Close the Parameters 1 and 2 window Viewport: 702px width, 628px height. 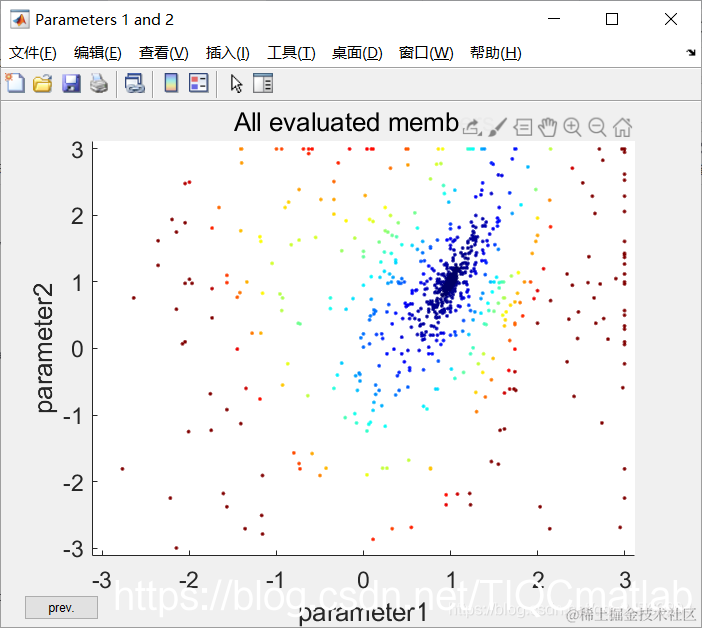point(671,19)
